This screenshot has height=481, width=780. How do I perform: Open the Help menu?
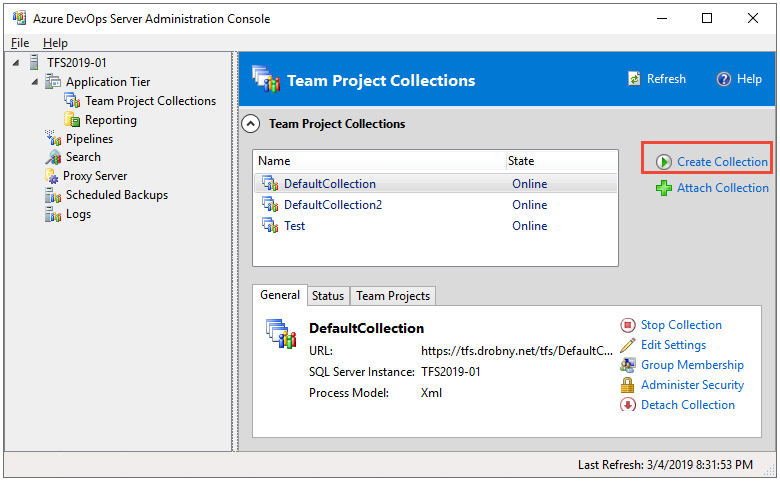pos(55,43)
